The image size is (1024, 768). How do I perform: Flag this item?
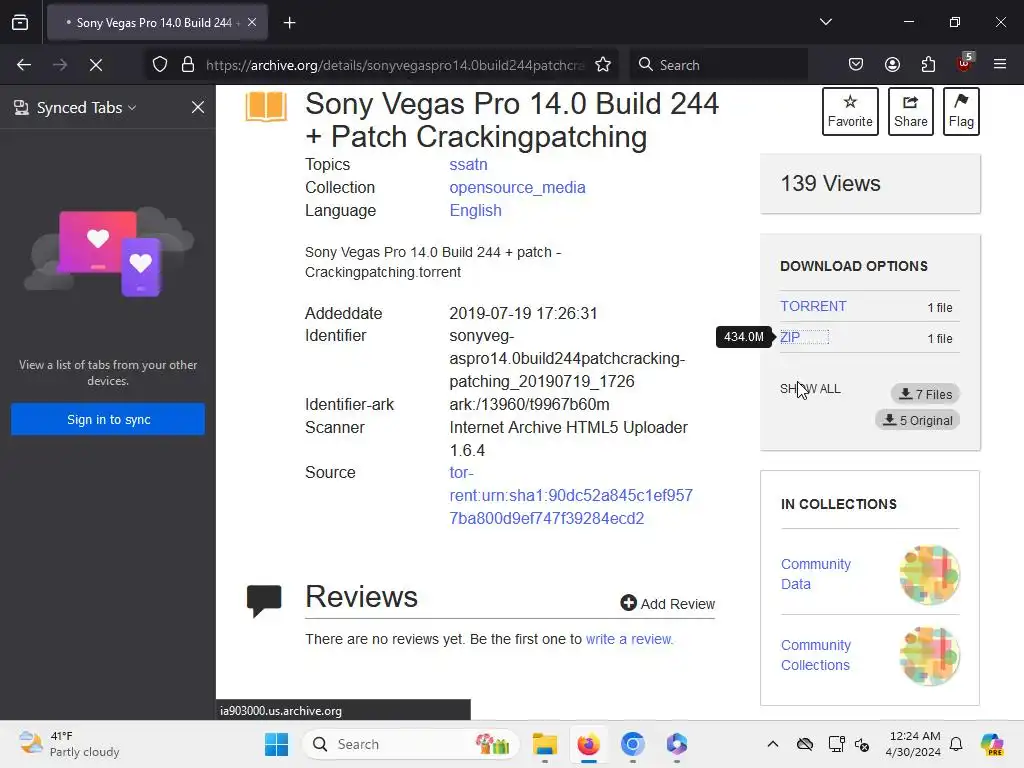(961, 111)
